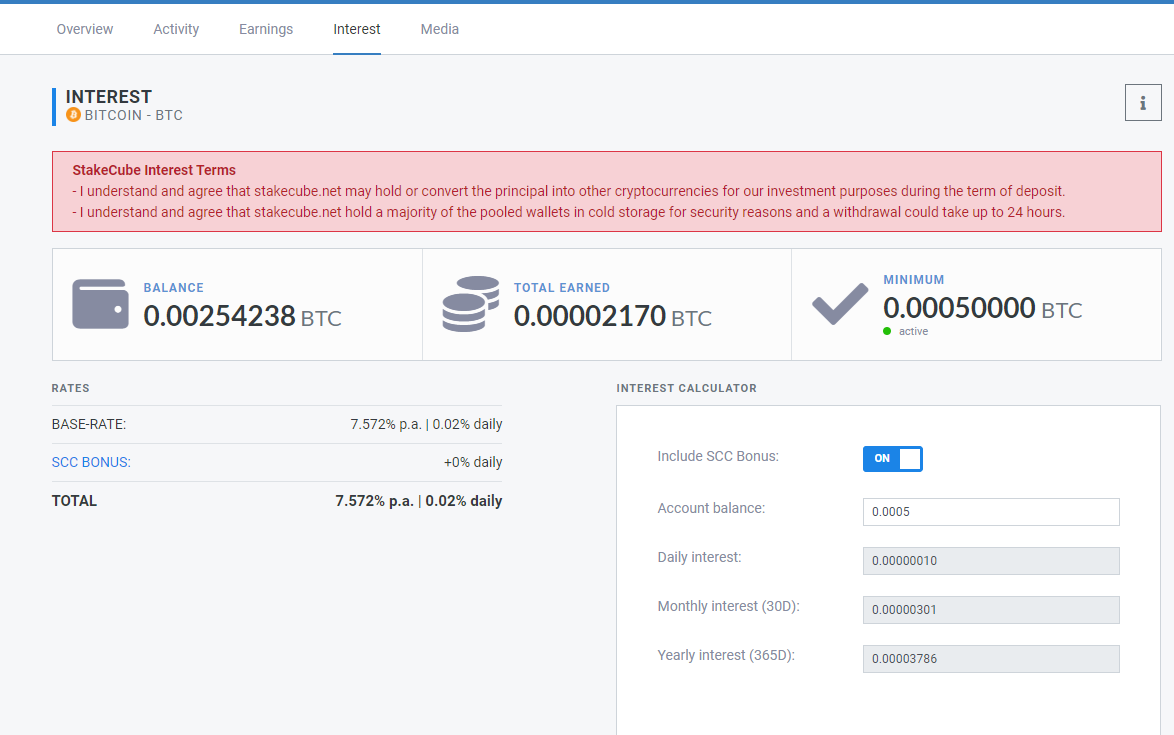Click the StakeCube Interest Terms heading
Viewport: 1174px width, 735px height.
[x=154, y=170]
